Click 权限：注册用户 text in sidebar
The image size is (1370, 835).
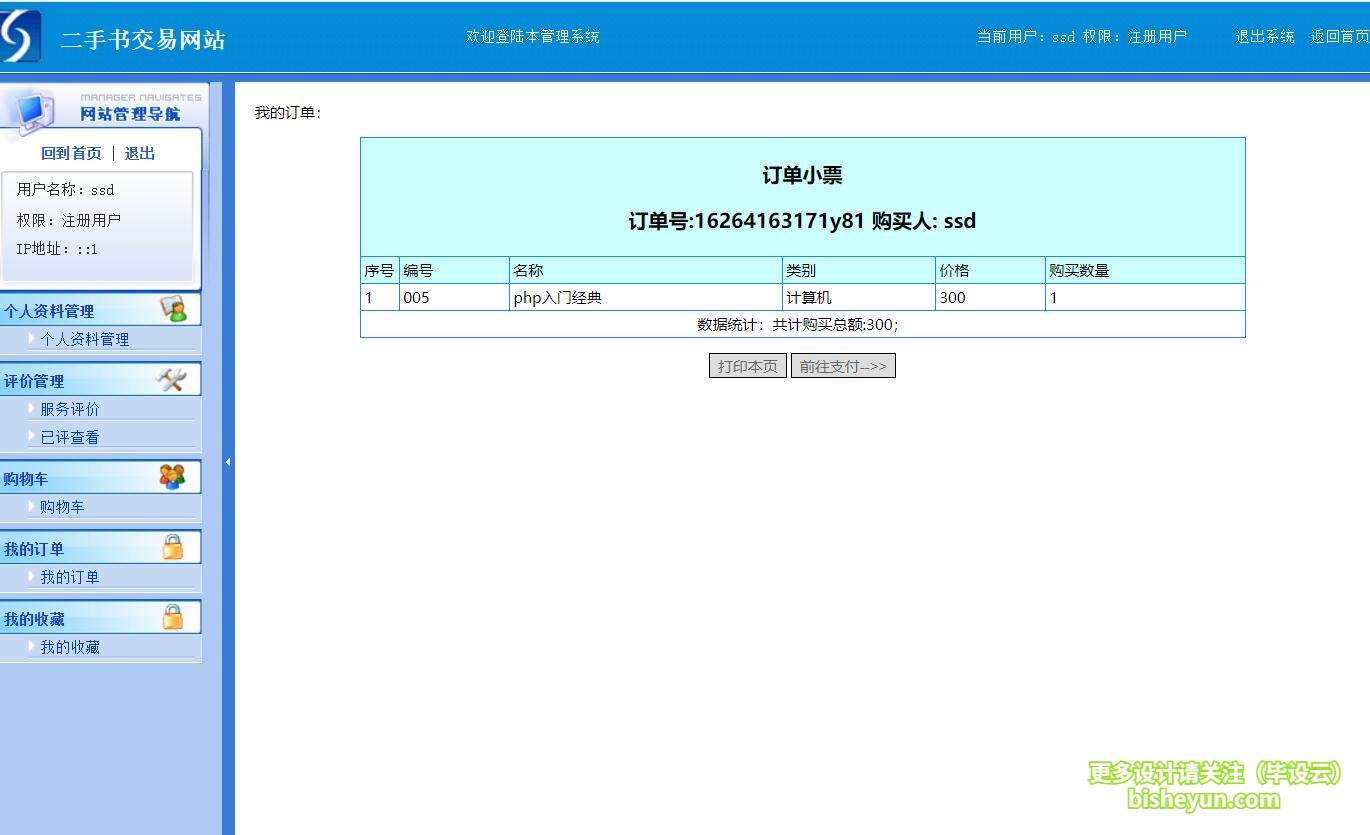[68, 220]
